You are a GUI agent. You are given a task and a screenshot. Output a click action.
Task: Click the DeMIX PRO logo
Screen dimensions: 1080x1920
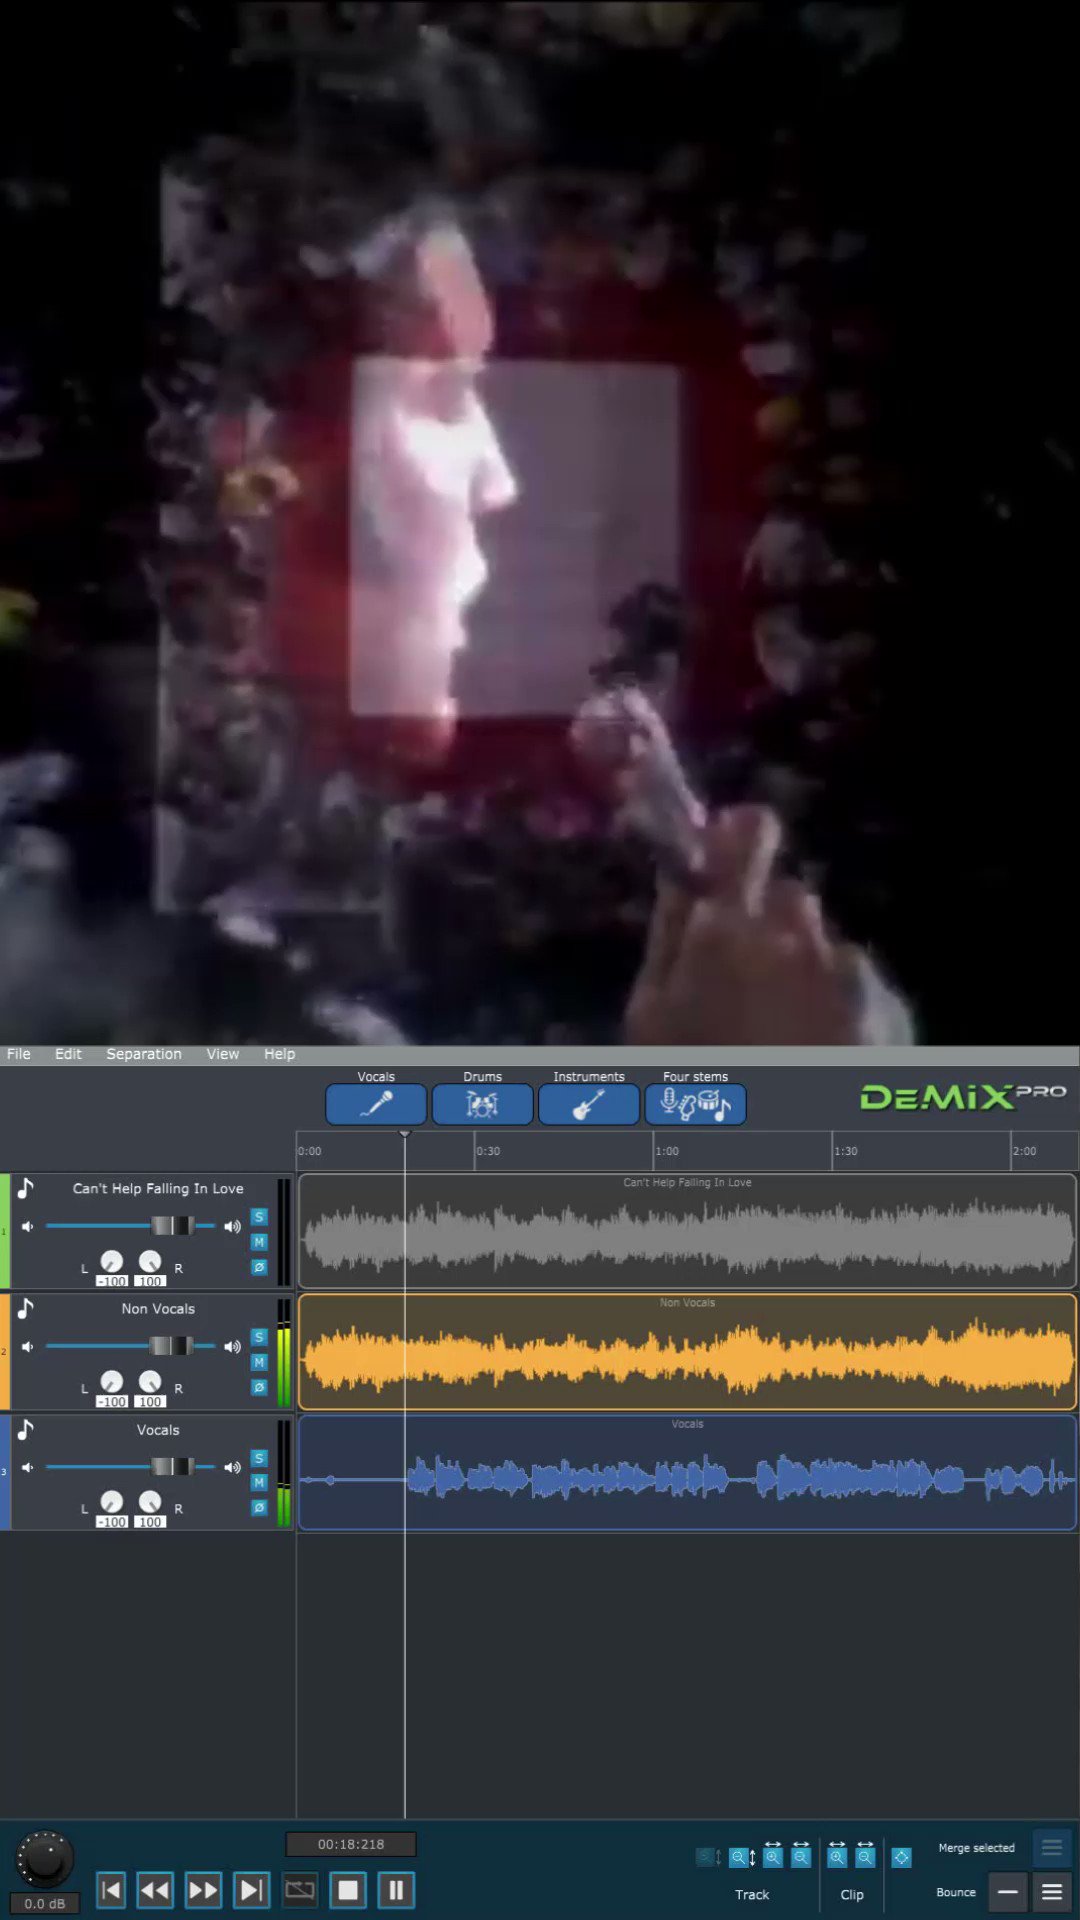point(963,1097)
